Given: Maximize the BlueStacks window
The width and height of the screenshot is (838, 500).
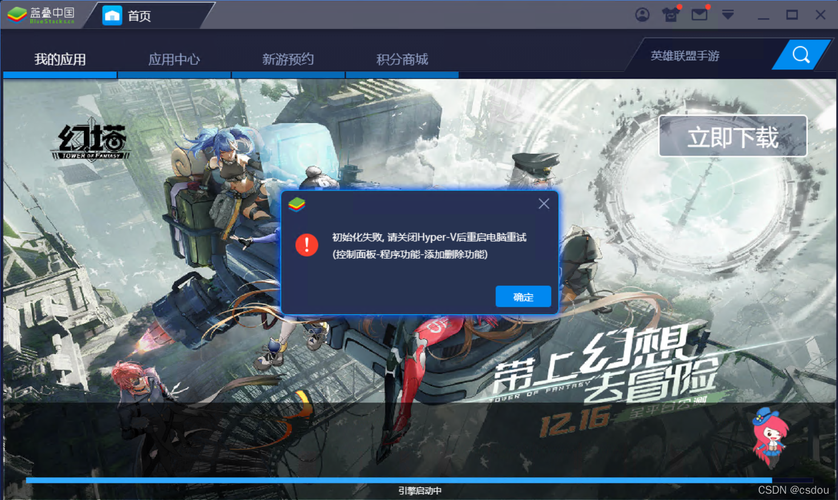Looking at the screenshot, I should tap(792, 15).
